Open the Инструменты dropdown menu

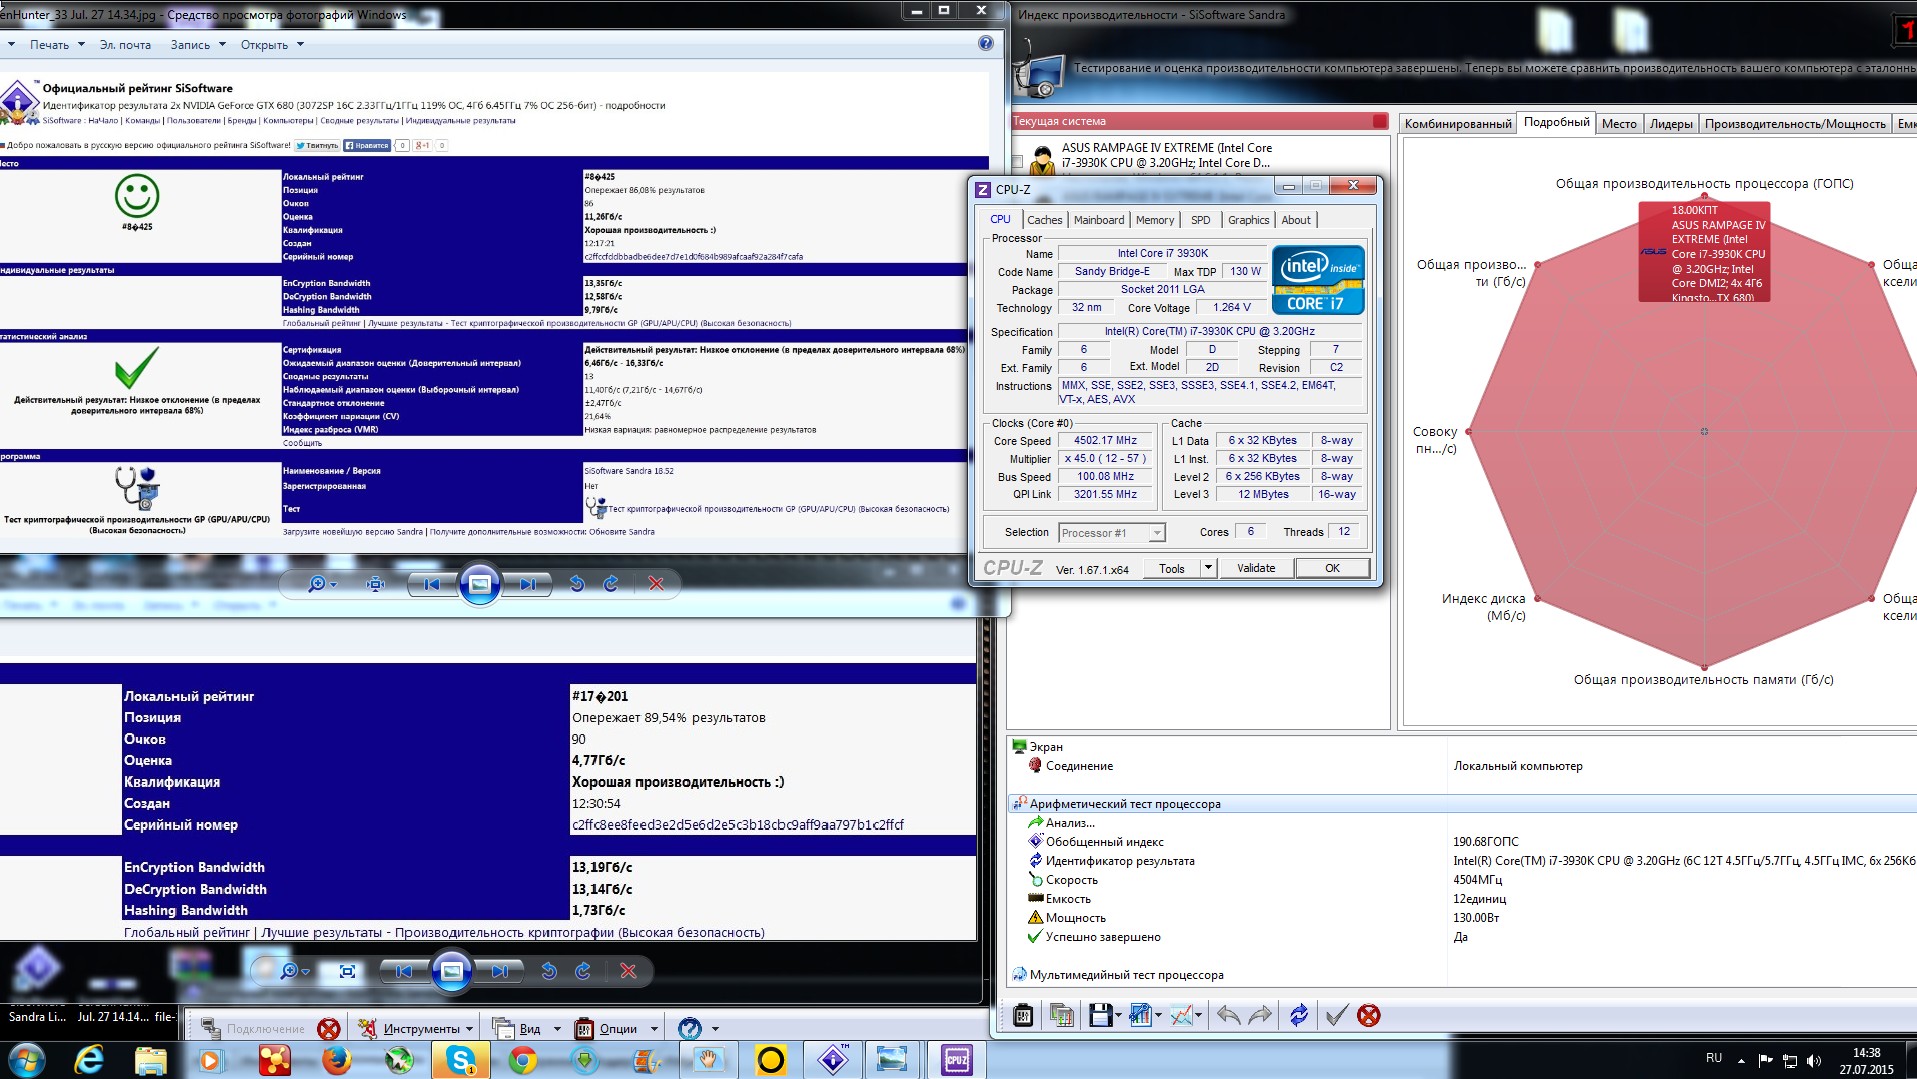[420, 1029]
